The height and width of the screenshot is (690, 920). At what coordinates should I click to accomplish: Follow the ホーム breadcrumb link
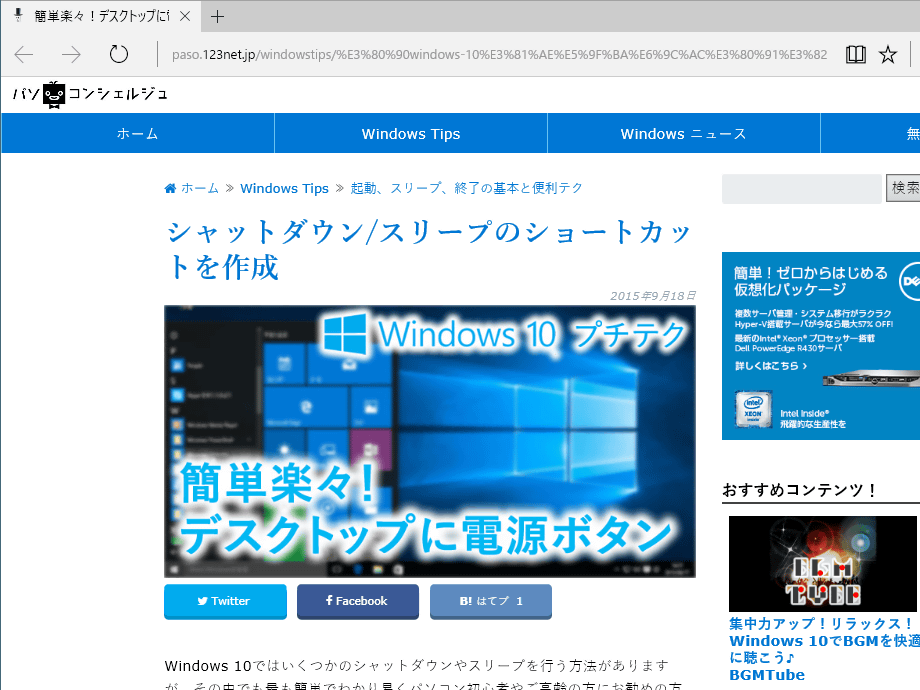[199, 188]
